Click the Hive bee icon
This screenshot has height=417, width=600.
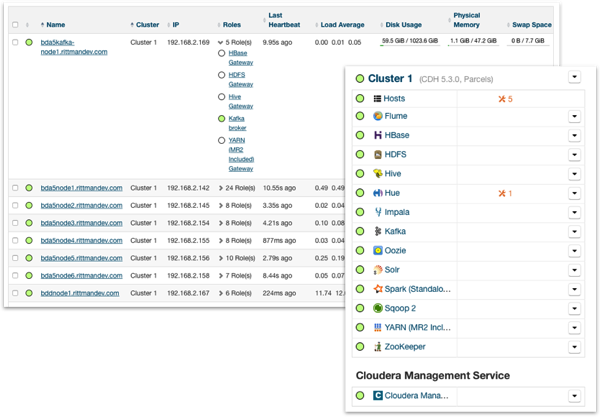pyautogui.click(x=378, y=174)
